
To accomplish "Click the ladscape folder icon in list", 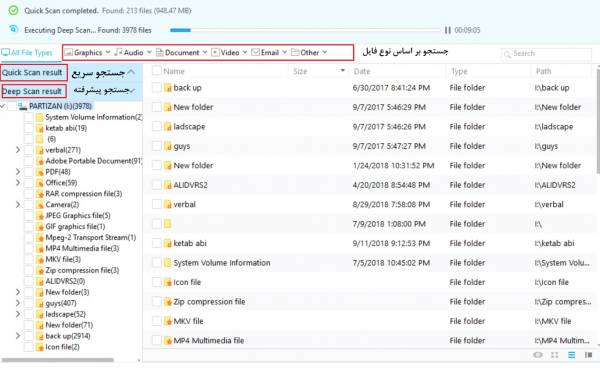I will pos(168,127).
